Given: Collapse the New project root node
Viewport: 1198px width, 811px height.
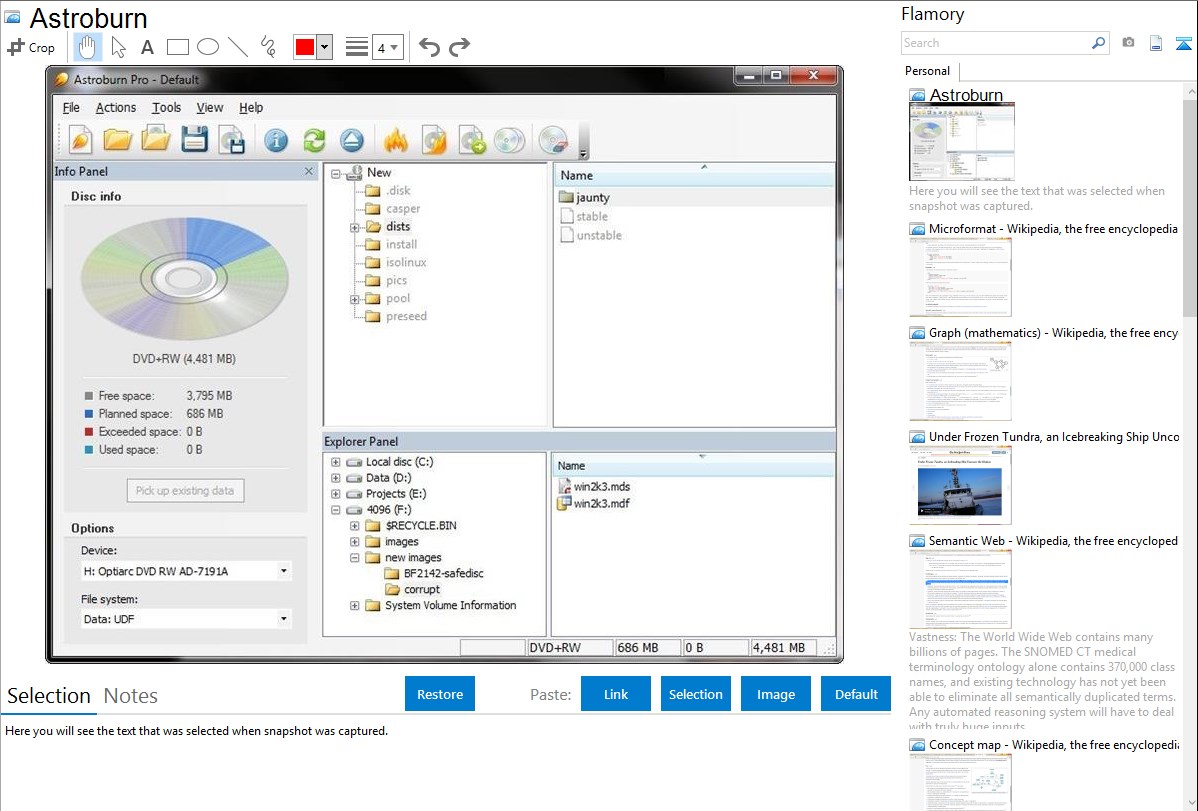Looking at the screenshot, I should pos(335,174).
